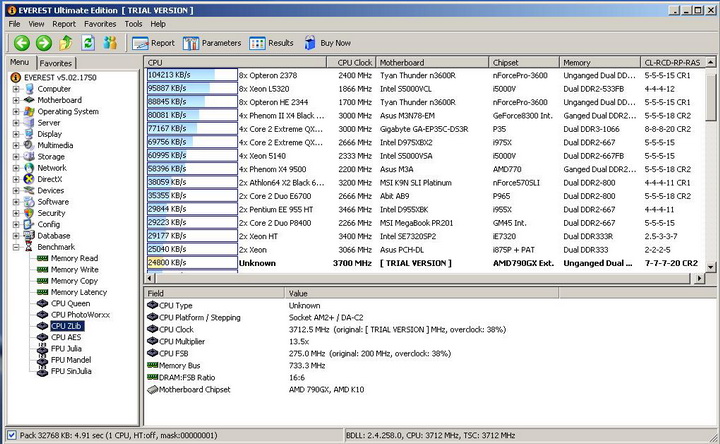720x444 pixels.
Task: Click the Security shield icon in tree
Action: pyautogui.click(x=29, y=213)
